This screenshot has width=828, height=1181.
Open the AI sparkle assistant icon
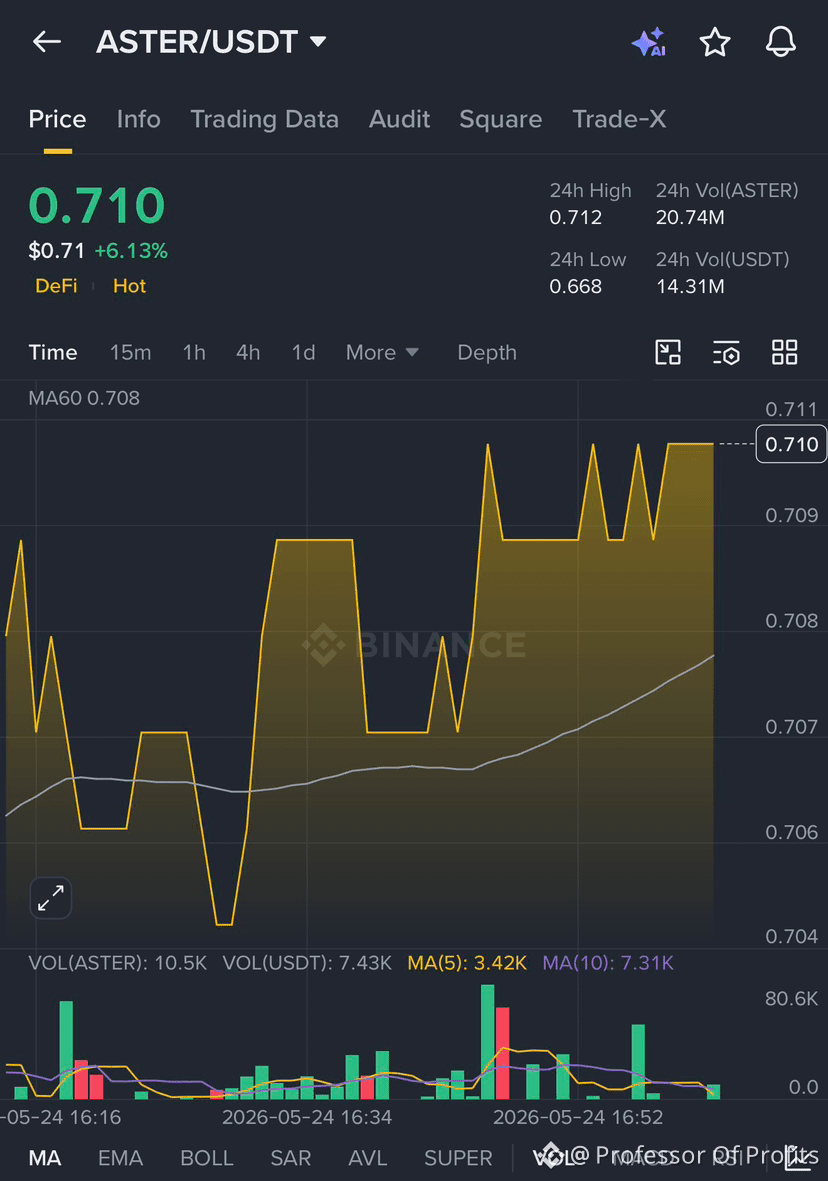649,42
